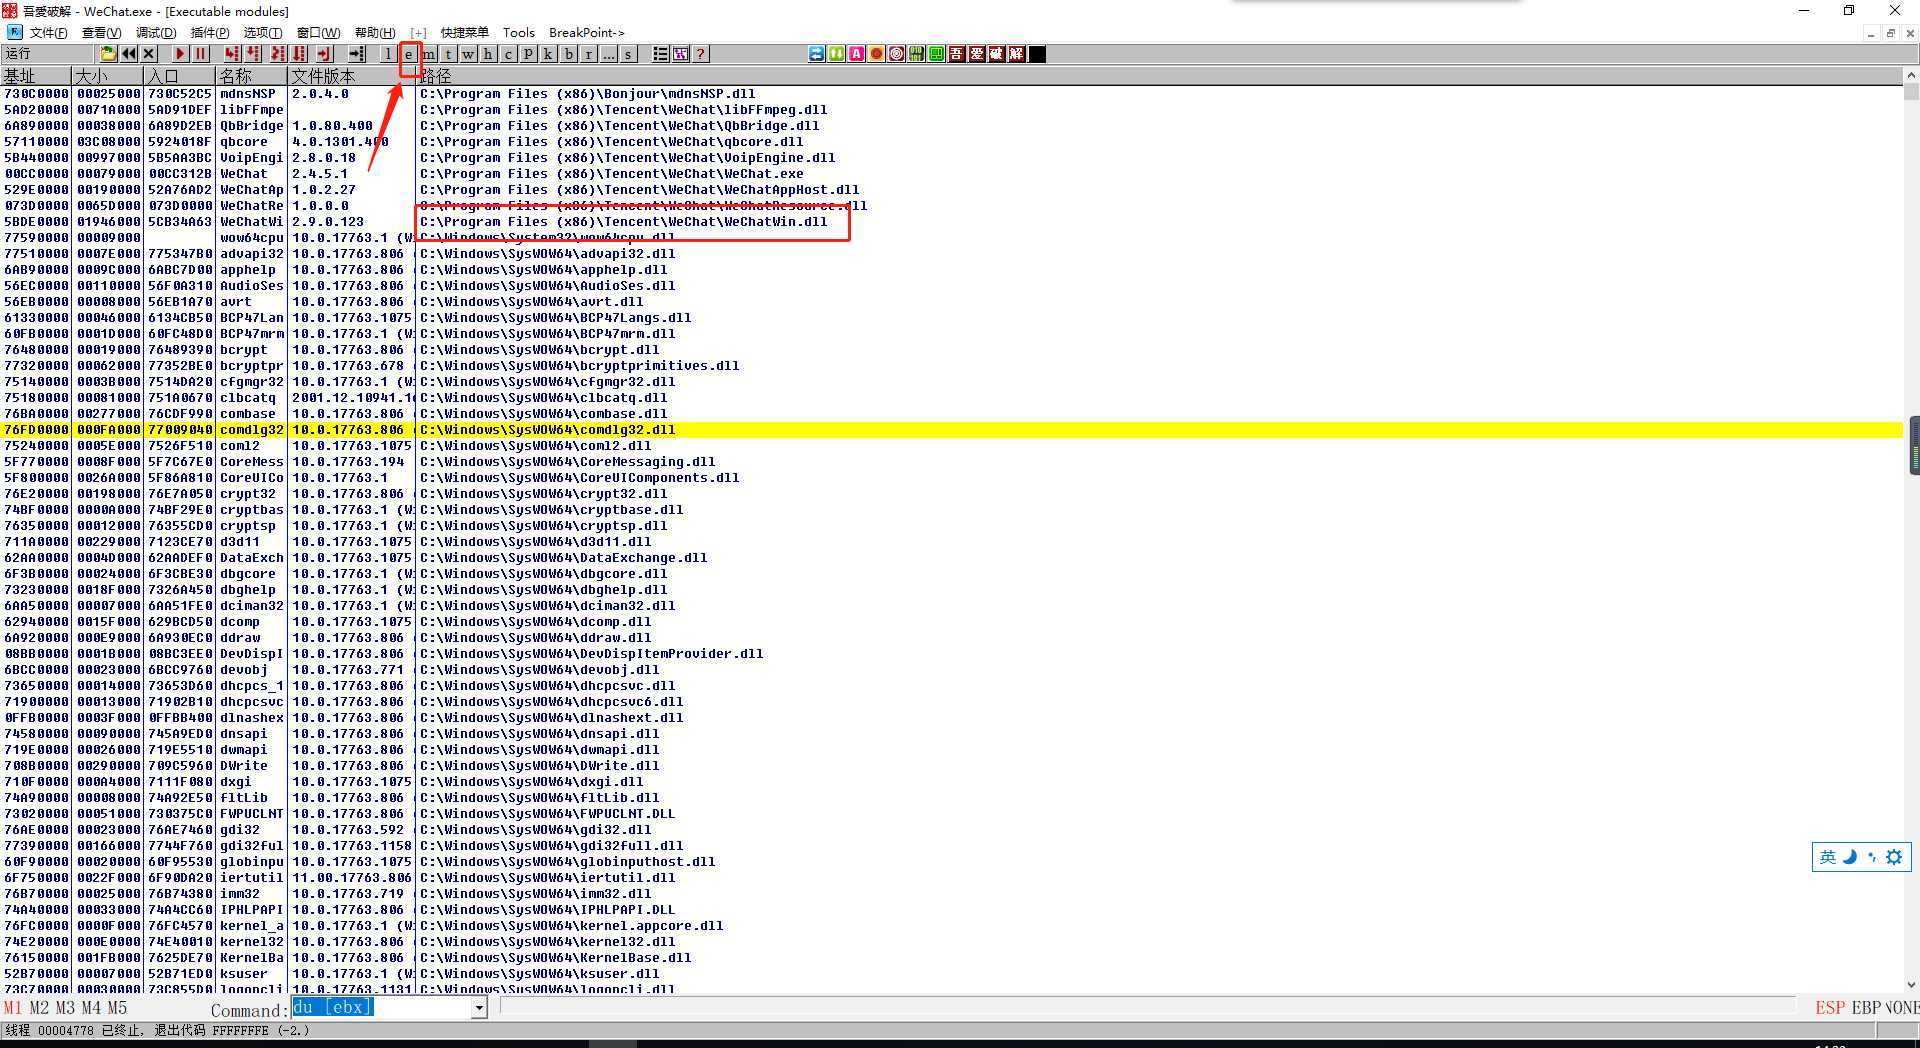The image size is (1920, 1048).
Task: Select the WeChatWin.dll path row
Action: [x=623, y=222]
